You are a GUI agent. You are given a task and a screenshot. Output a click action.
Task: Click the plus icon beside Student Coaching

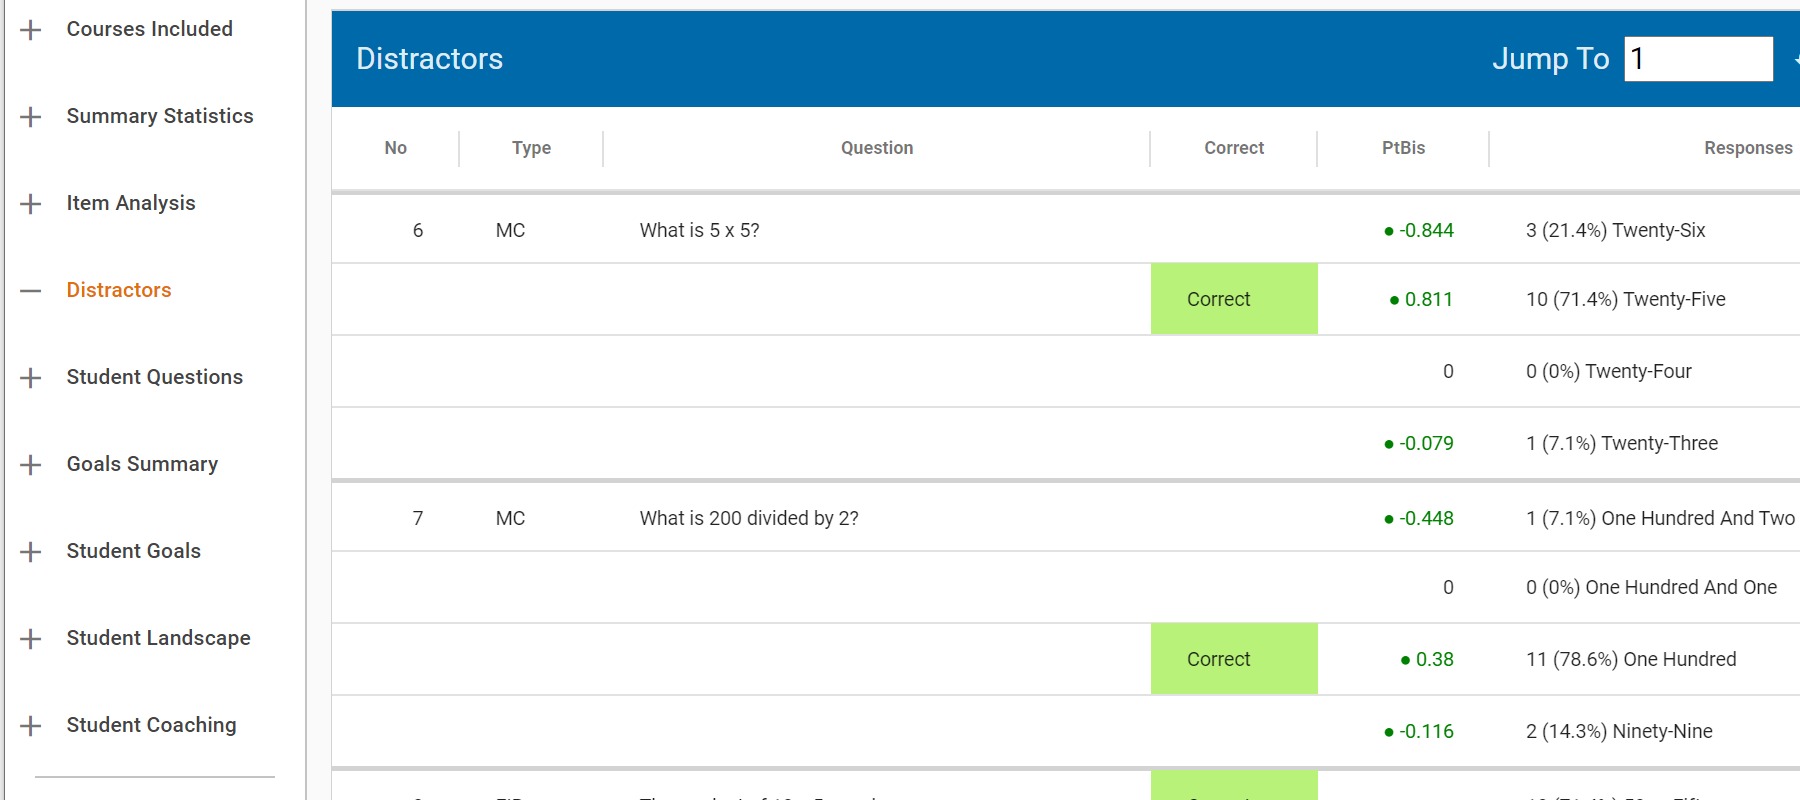pos(31,726)
